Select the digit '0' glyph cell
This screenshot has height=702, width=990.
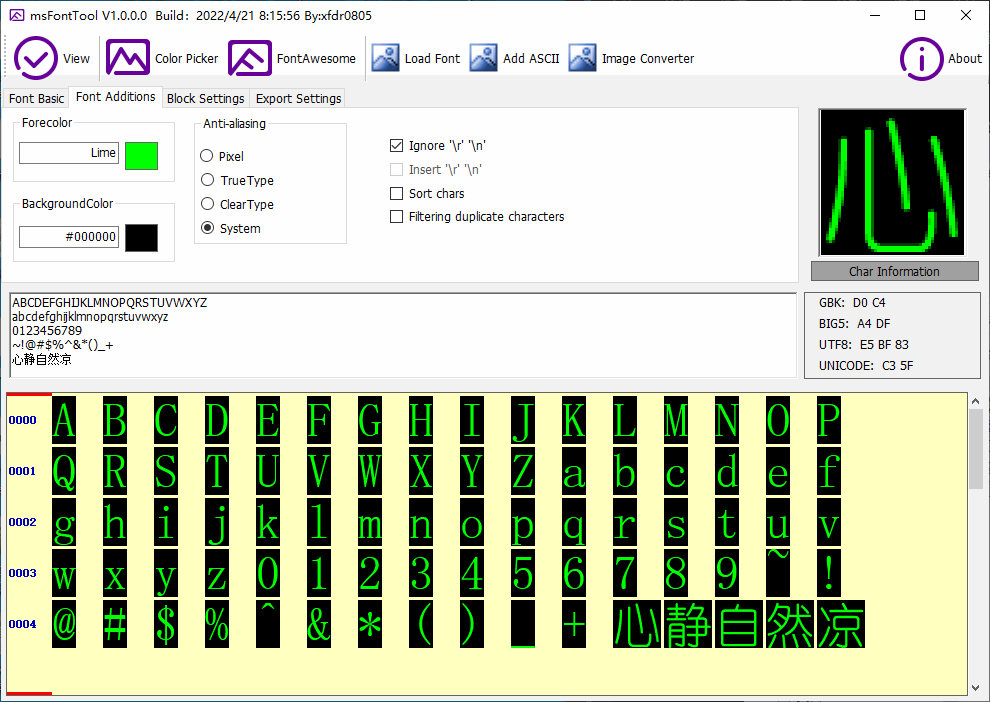(268, 573)
